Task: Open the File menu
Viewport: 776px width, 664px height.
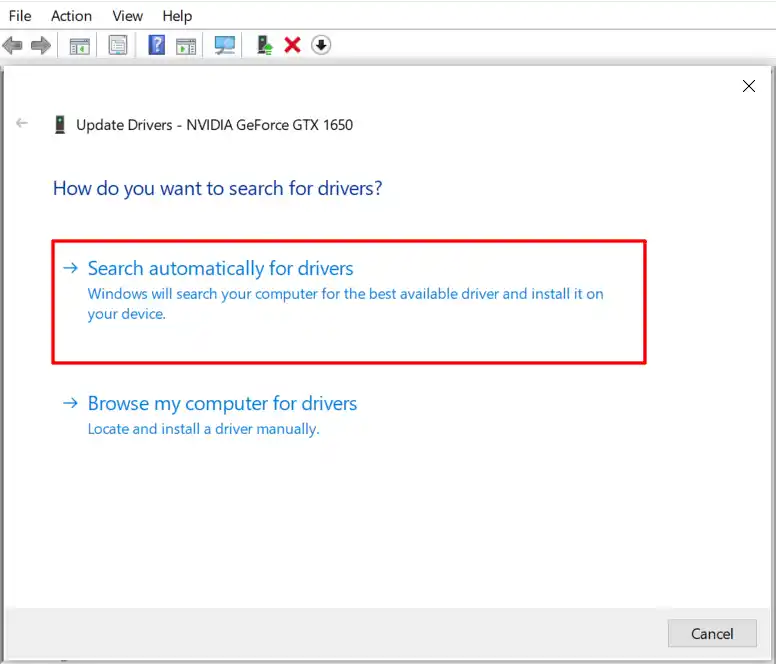Action: point(20,16)
